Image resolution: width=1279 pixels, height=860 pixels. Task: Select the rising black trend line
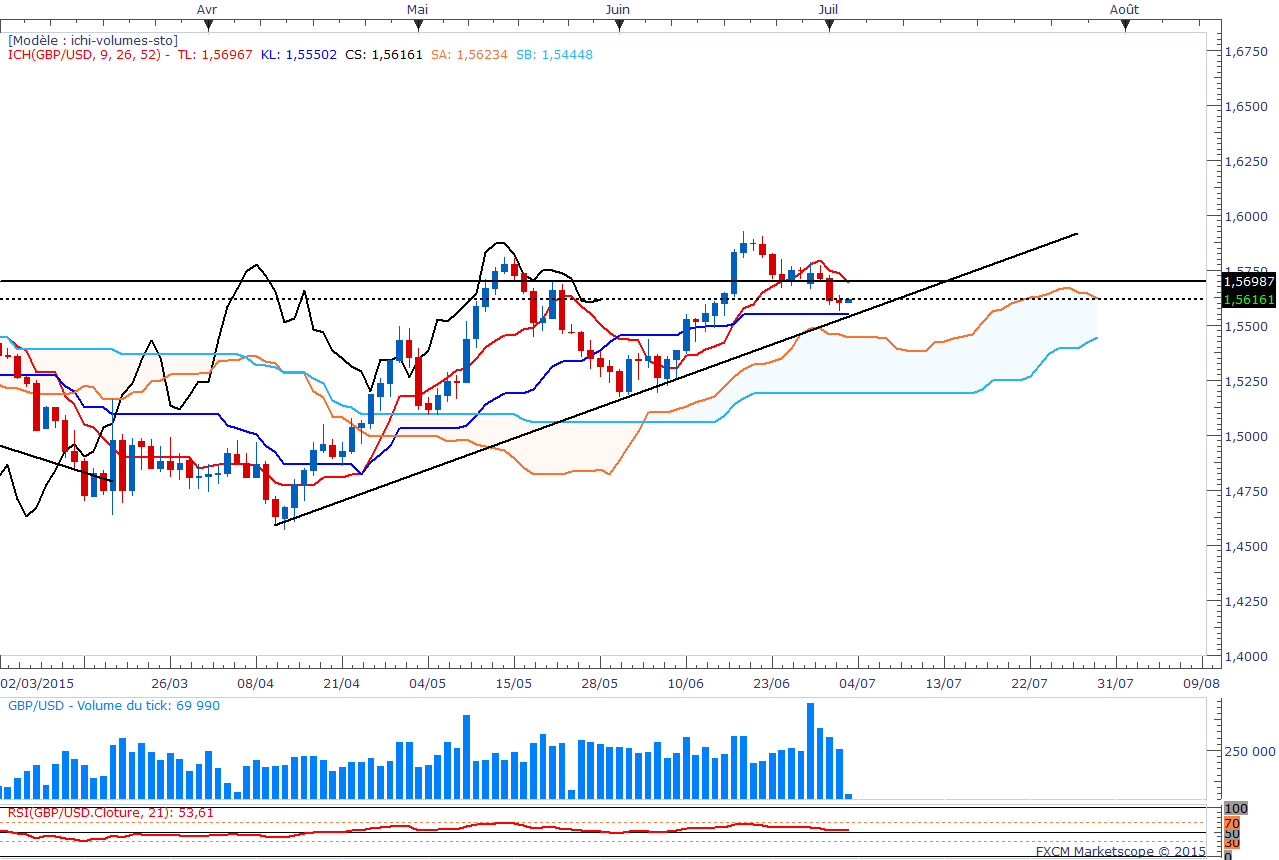click(676, 379)
